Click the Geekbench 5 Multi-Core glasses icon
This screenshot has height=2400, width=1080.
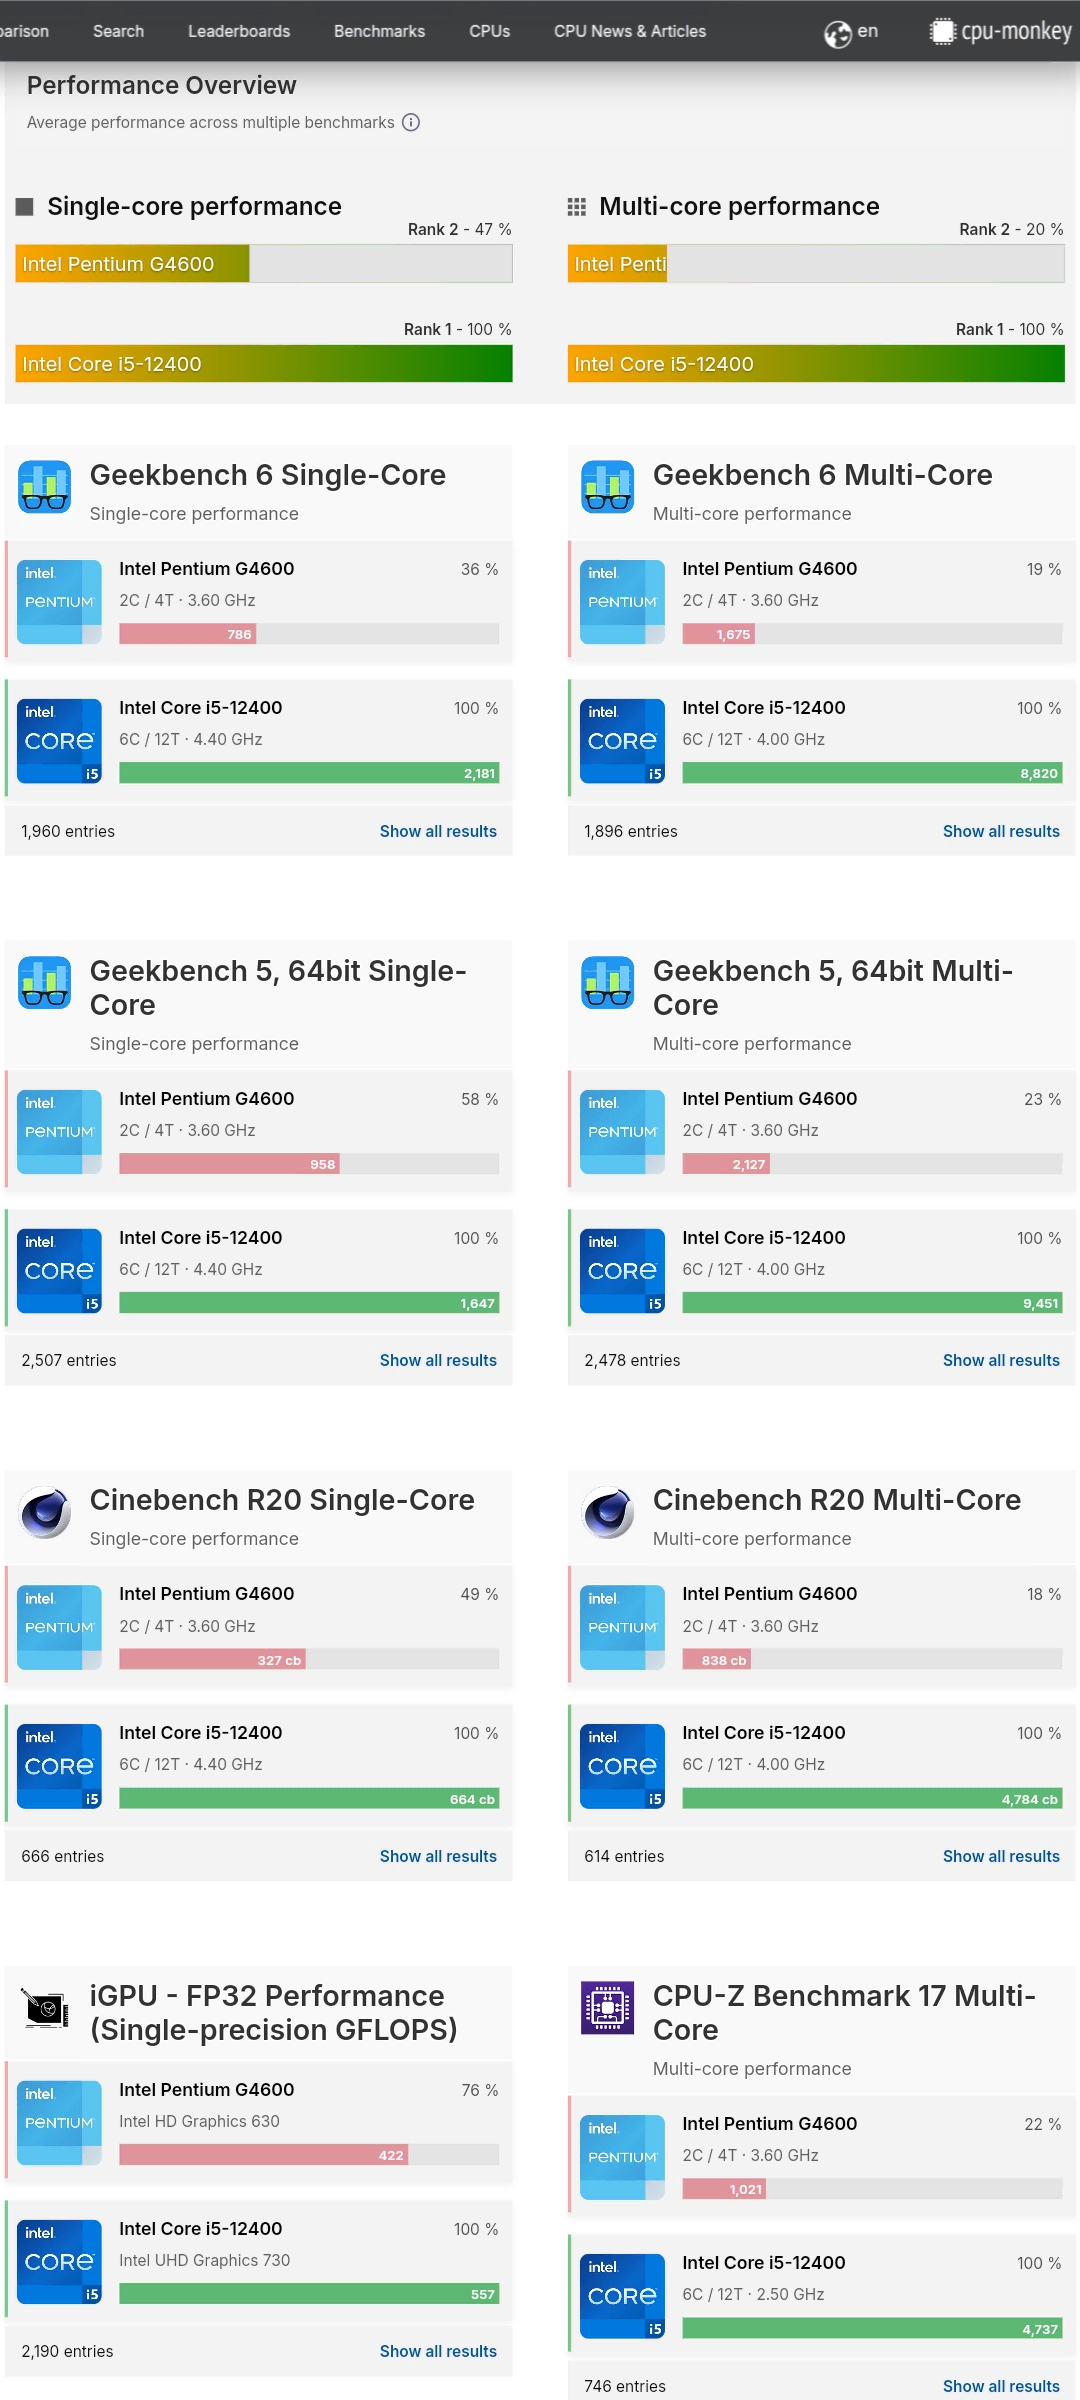pos(608,982)
